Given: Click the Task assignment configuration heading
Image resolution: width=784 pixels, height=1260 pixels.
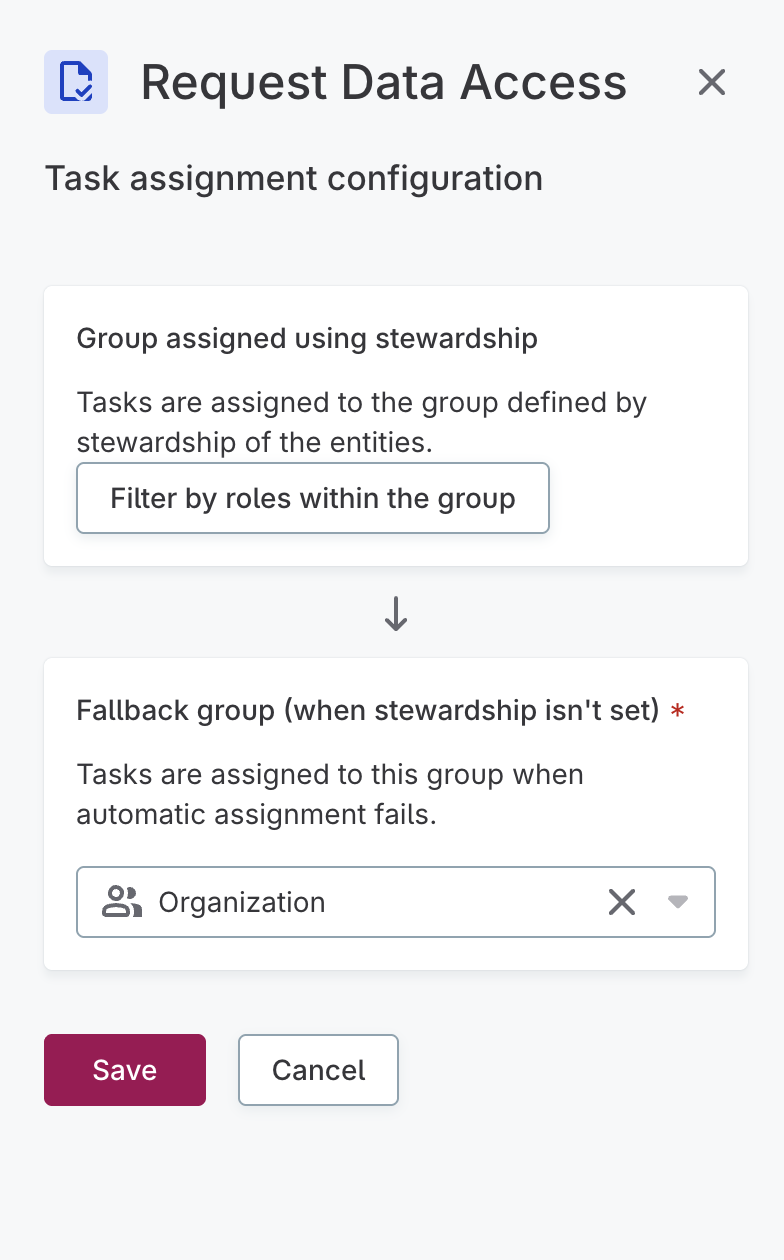Looking at the screenshot, I should (x=294, y=179).
